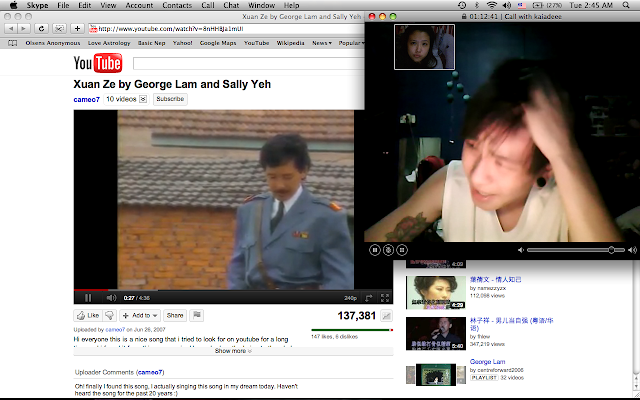Click the thumbs-down dislike icon
The image size is (640, 400).
click(x=109, y=316)
